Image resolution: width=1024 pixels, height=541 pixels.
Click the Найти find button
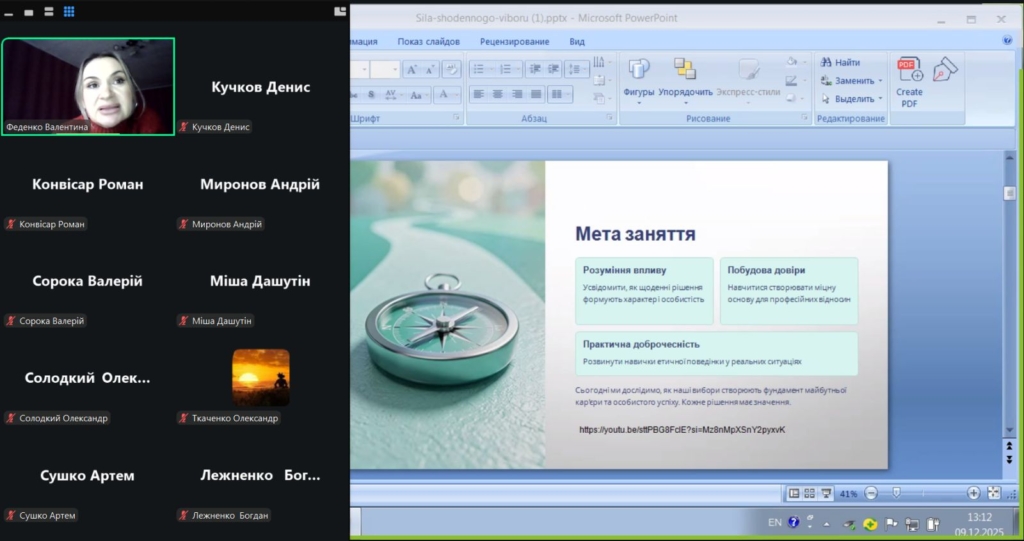click(x=841, y=62)
